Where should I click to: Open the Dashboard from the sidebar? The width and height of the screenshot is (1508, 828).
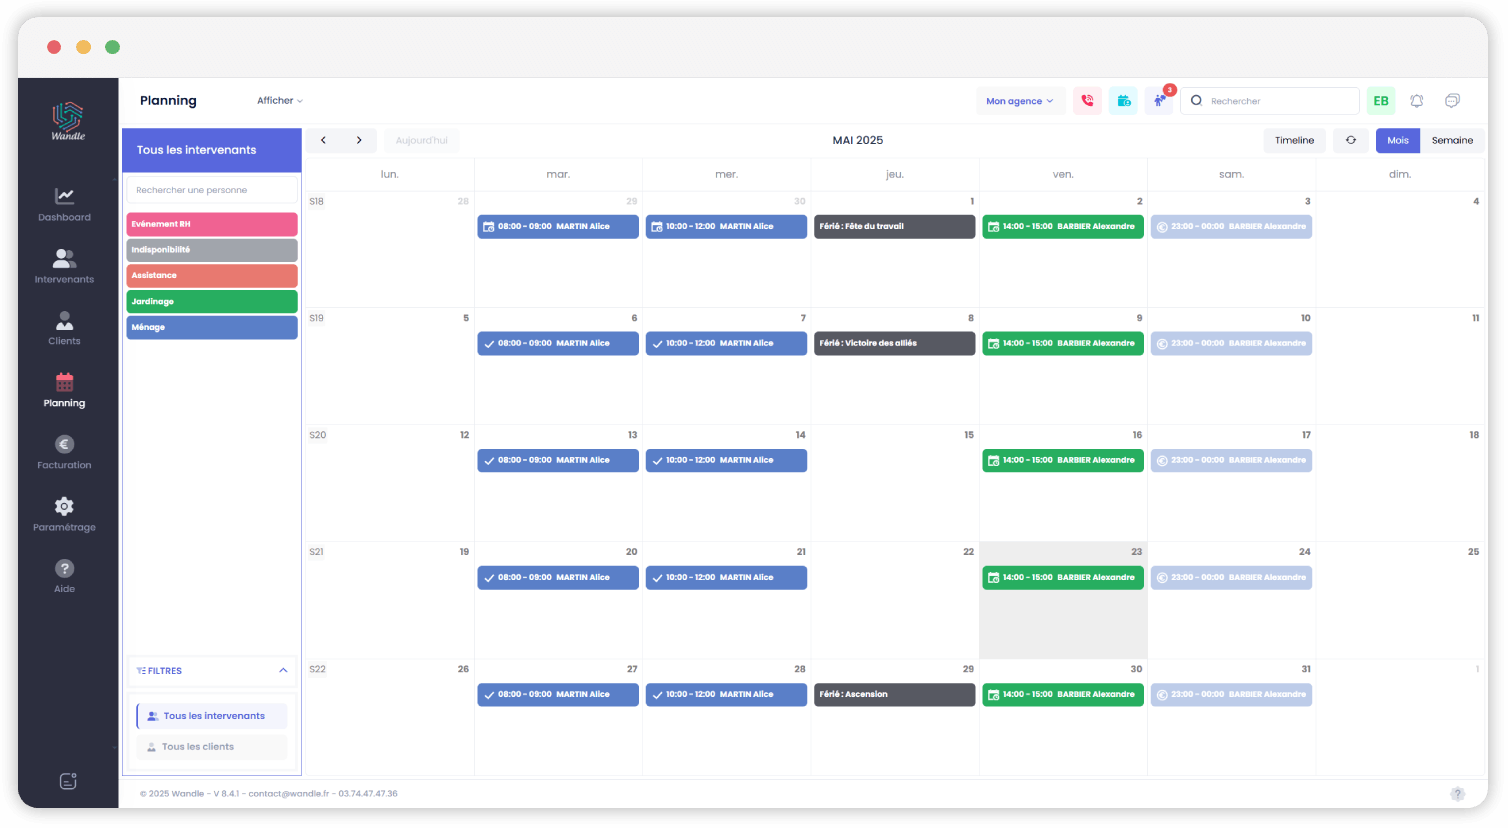[64, 205]
